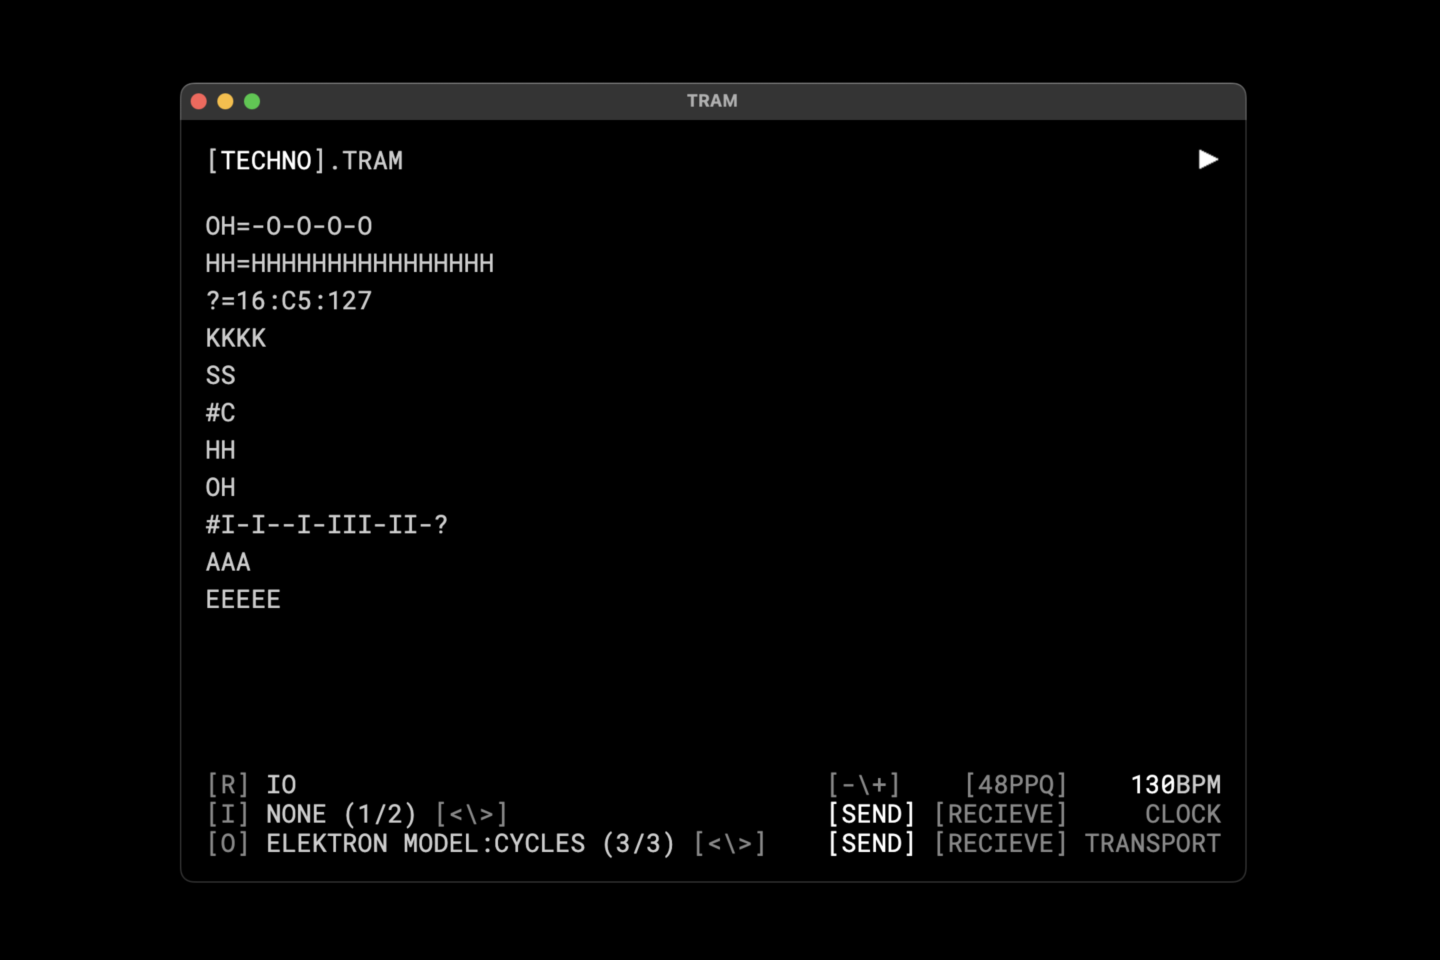Select the [I] input row label
Viewport: 1440px width, 960px height.
227,814
